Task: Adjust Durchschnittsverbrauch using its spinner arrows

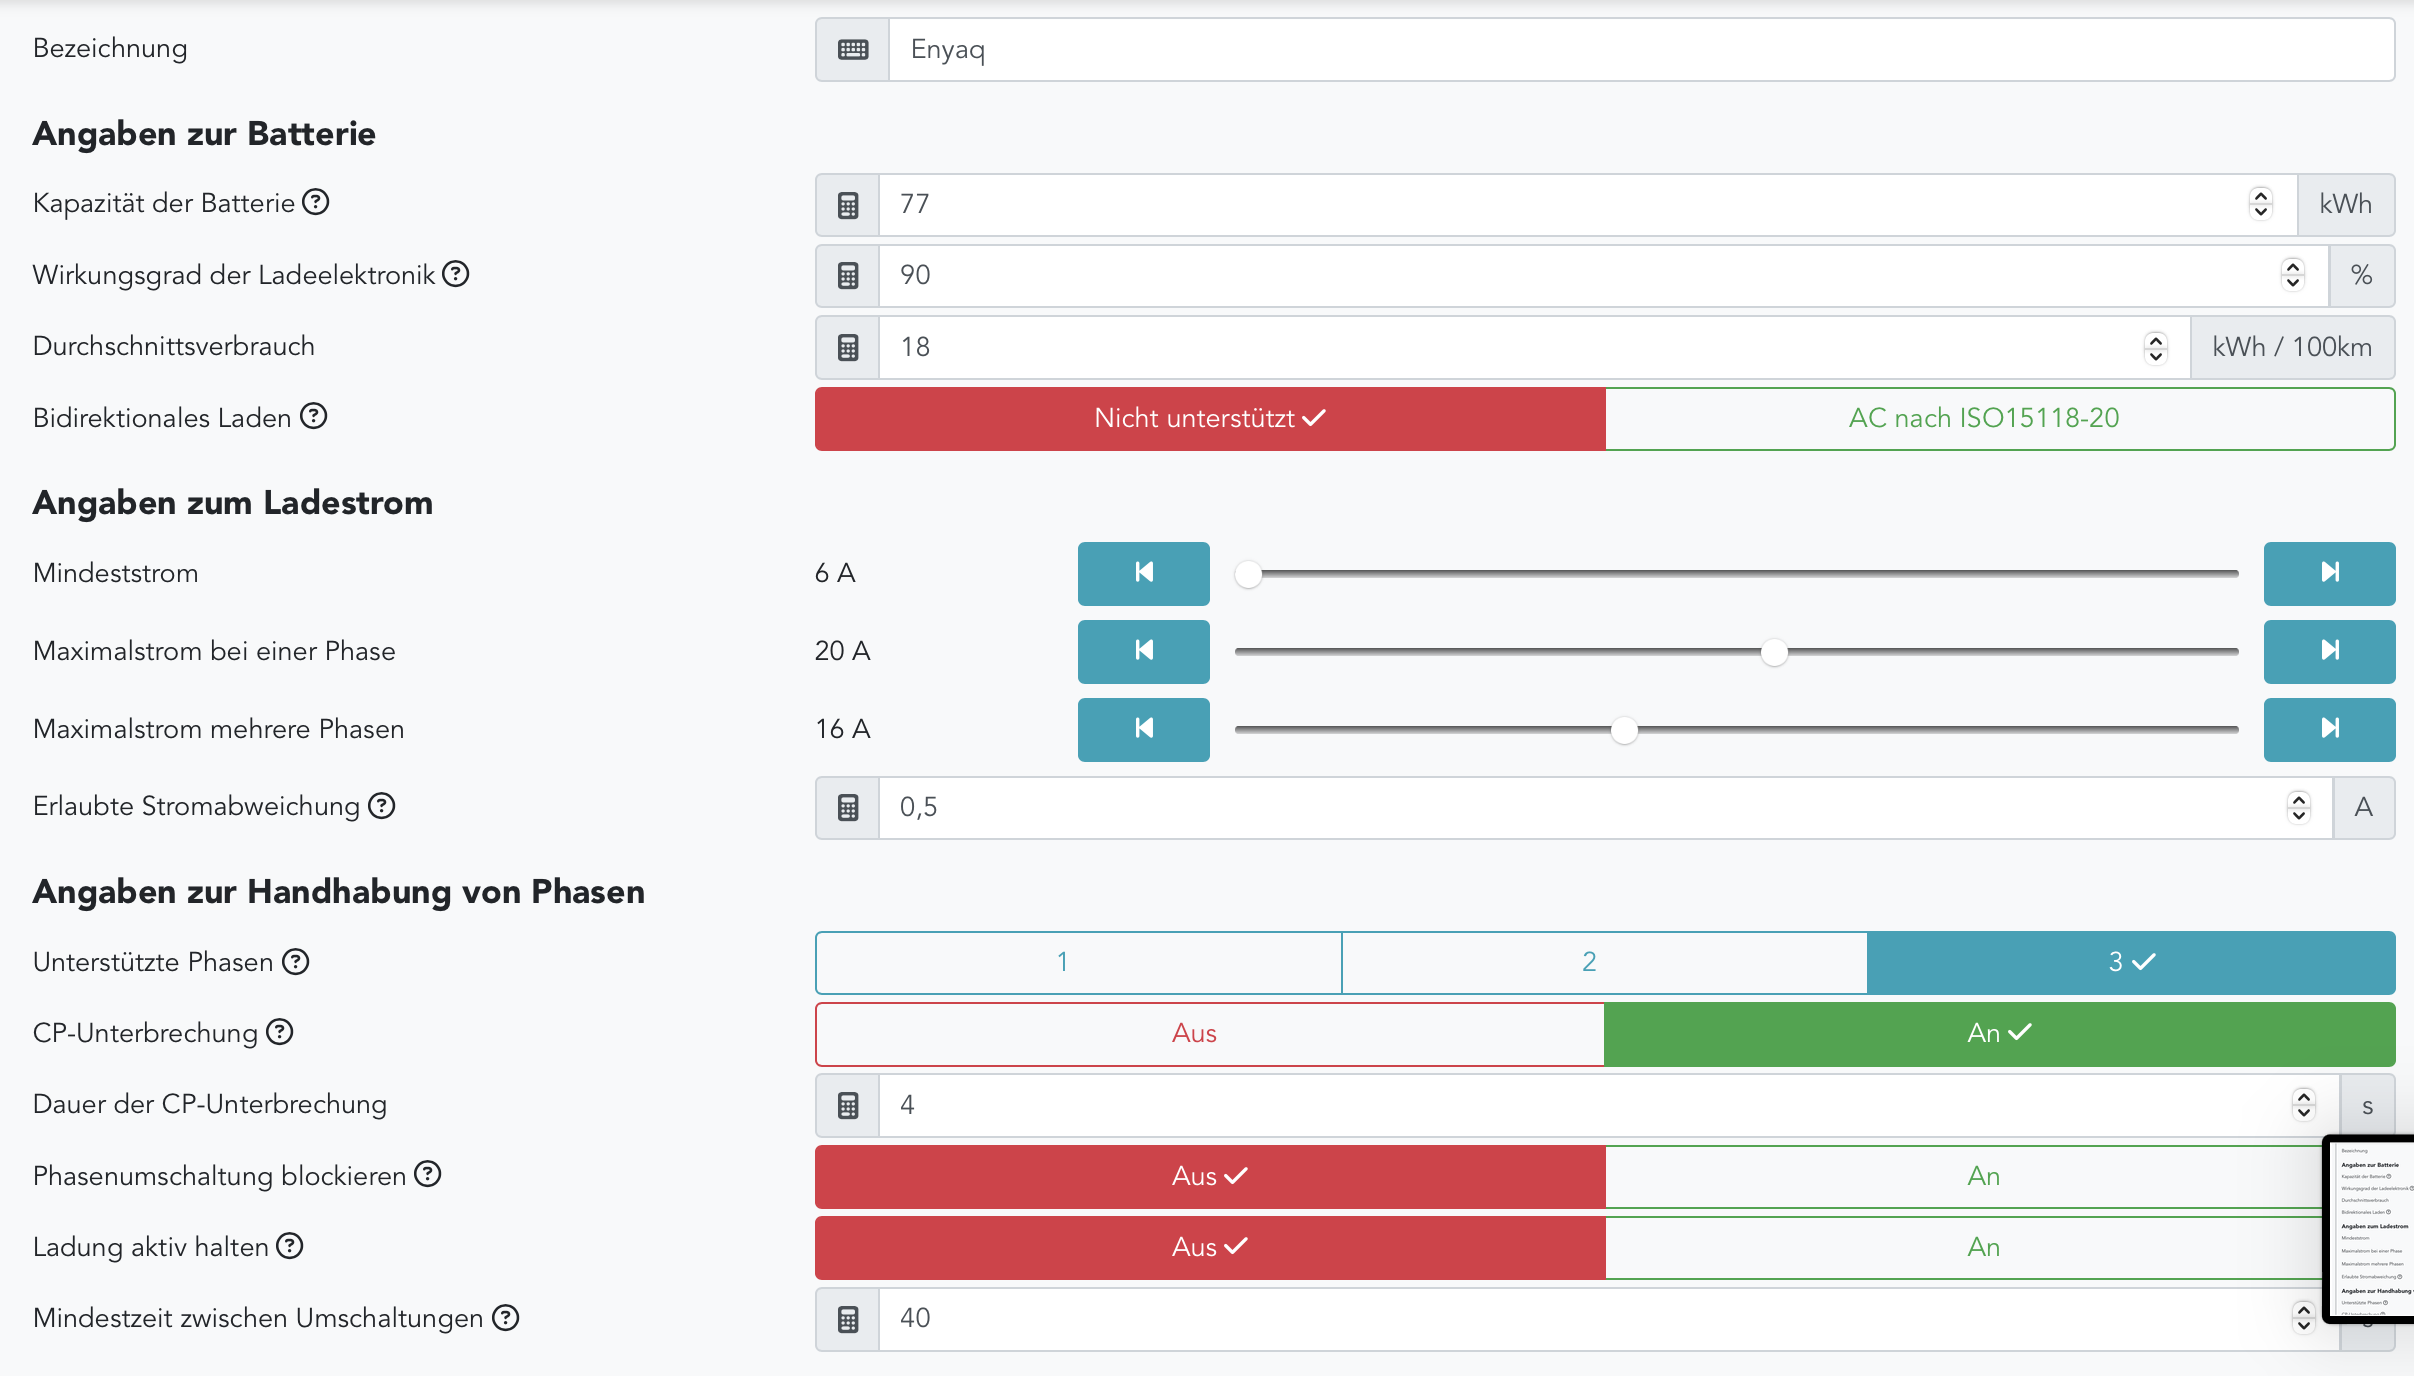Action: point(2155,347)
